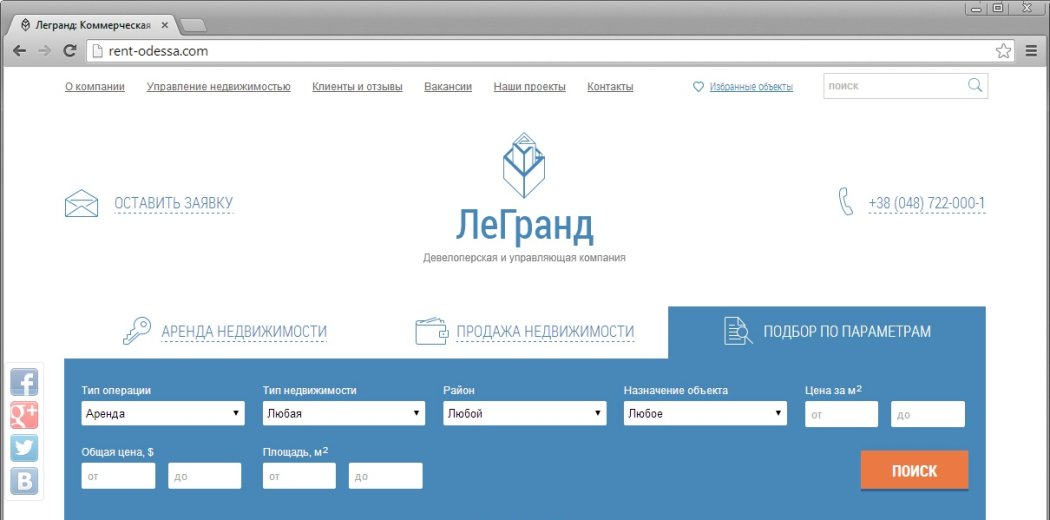Open the Chrome hamburger menu
This screenshot has height=520, width=1050.
(x=1031, y=50)
